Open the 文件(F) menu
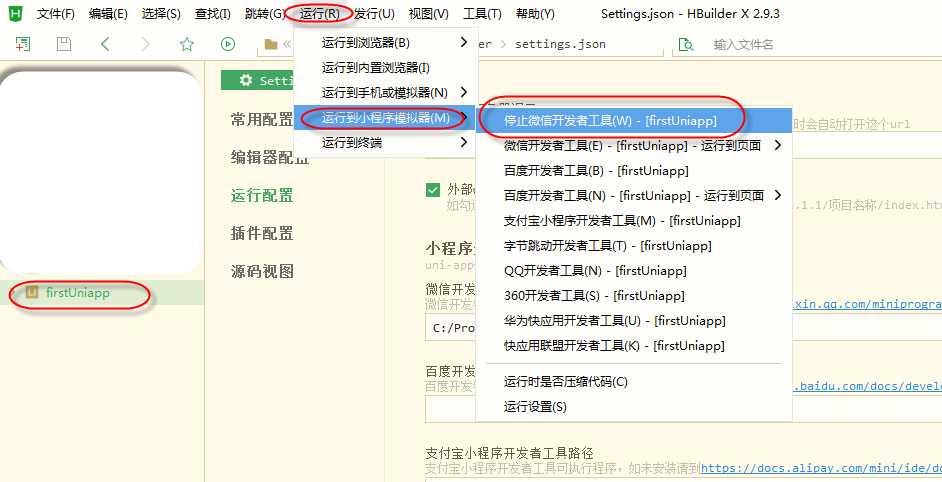Viewport: 942px width, 482px height. click(56, 14)
